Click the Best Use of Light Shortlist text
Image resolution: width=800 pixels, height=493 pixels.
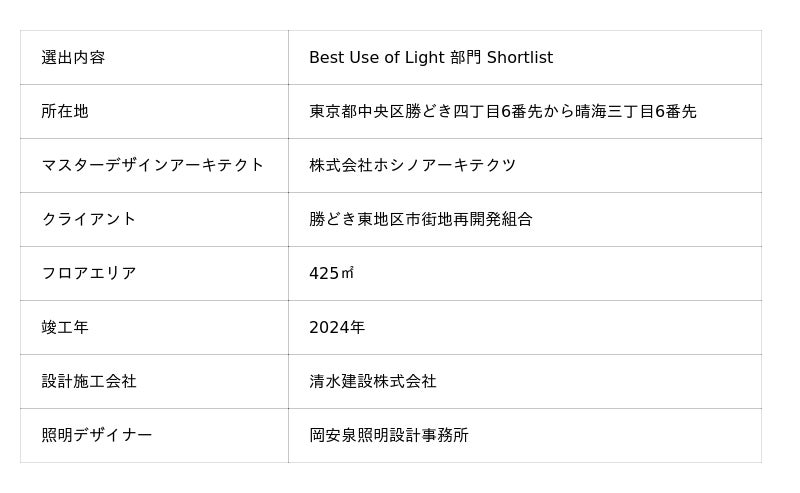coord(430,58)
